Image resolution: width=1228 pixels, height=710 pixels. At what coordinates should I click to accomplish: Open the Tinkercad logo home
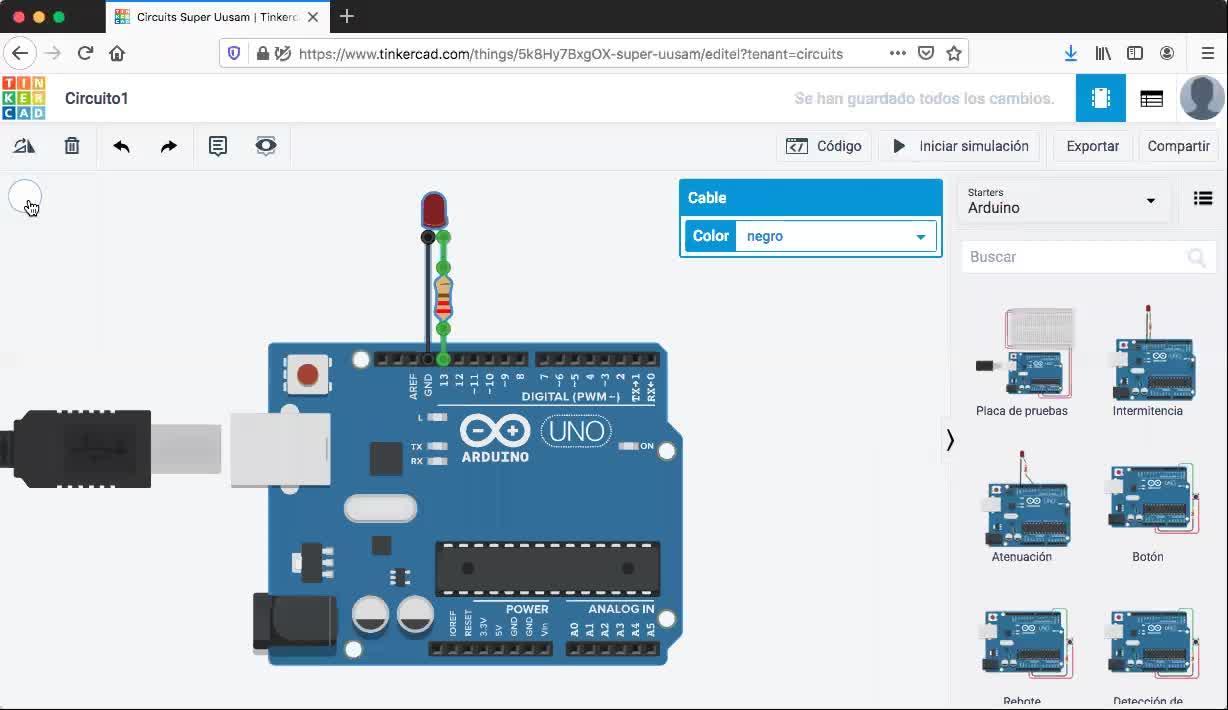pos(24,98)
